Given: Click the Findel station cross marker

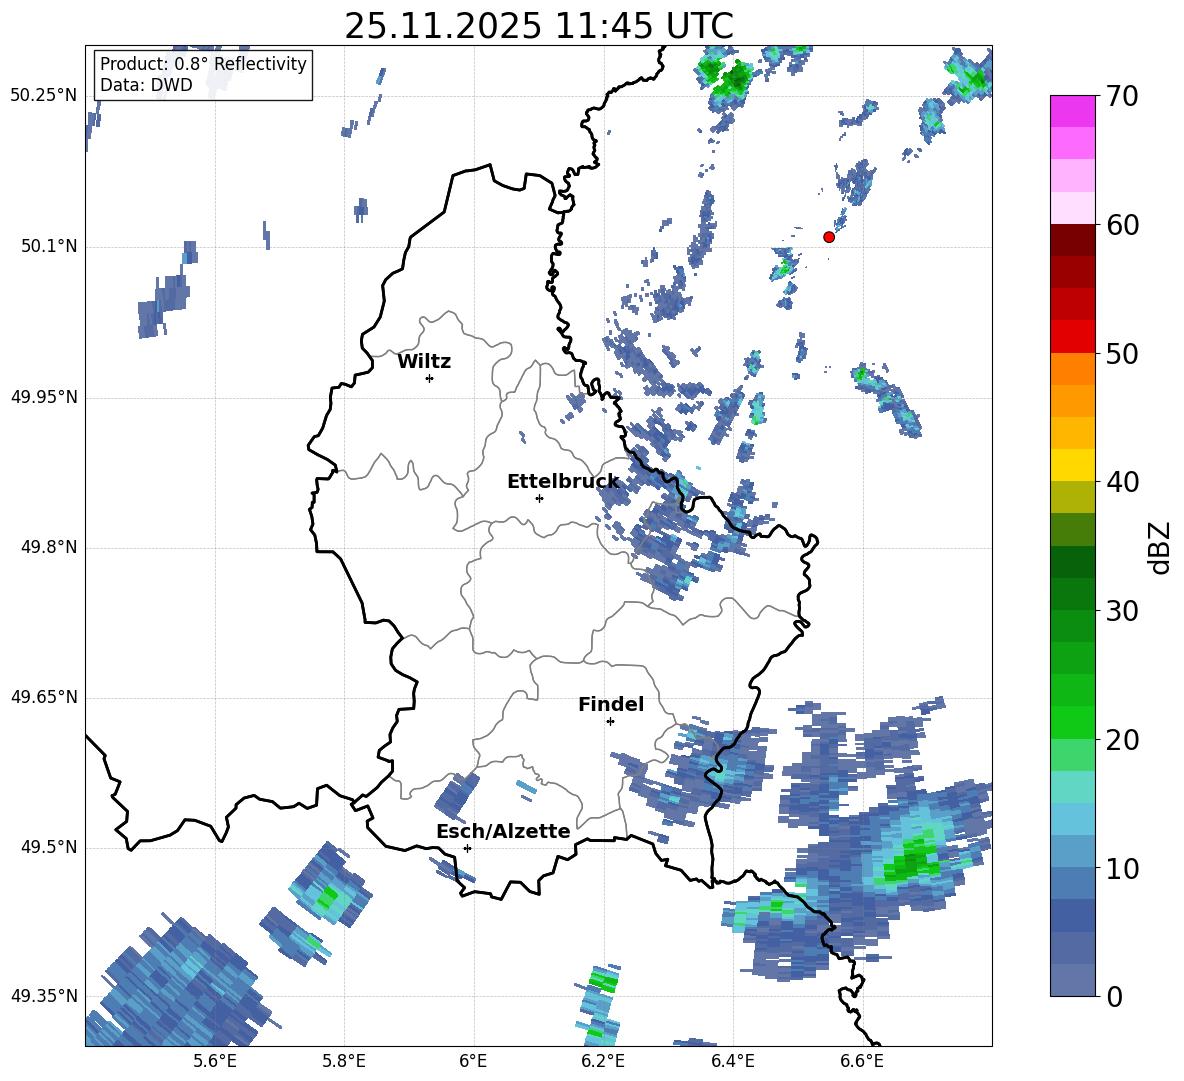Looking at the screenshot, I should [610, 721].
